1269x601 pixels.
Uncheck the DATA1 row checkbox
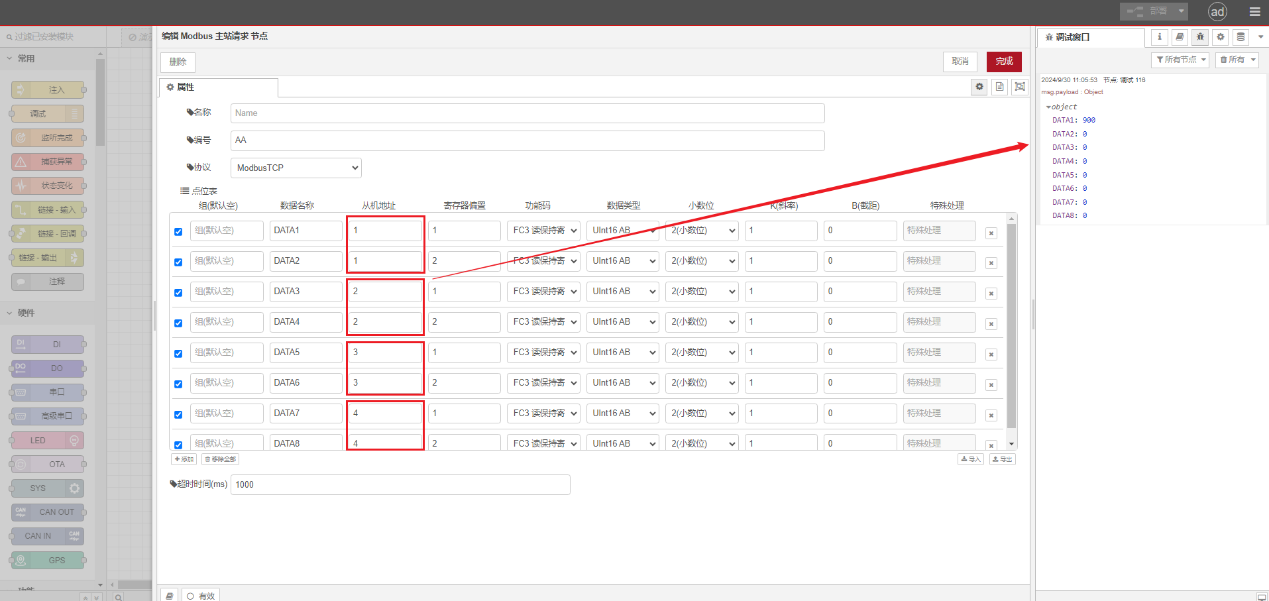tap(179, 232)
